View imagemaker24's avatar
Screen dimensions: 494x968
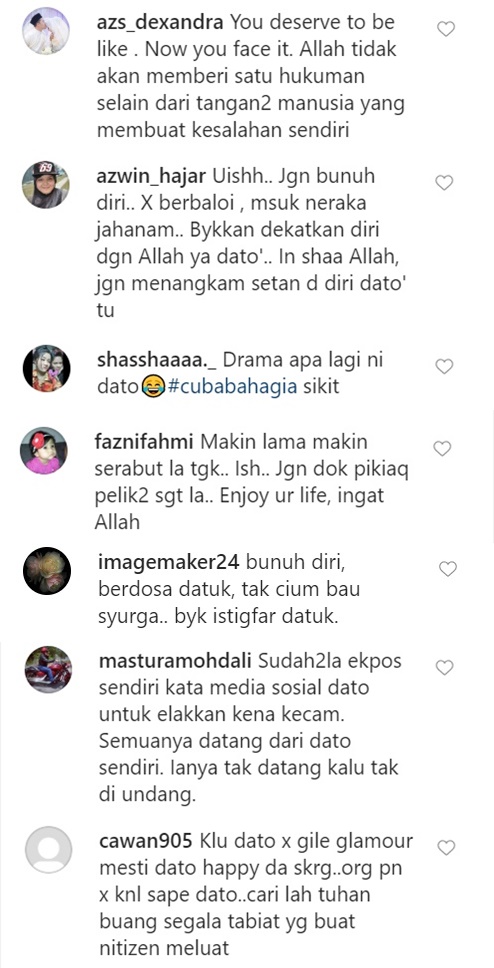[x=47, y=571]
